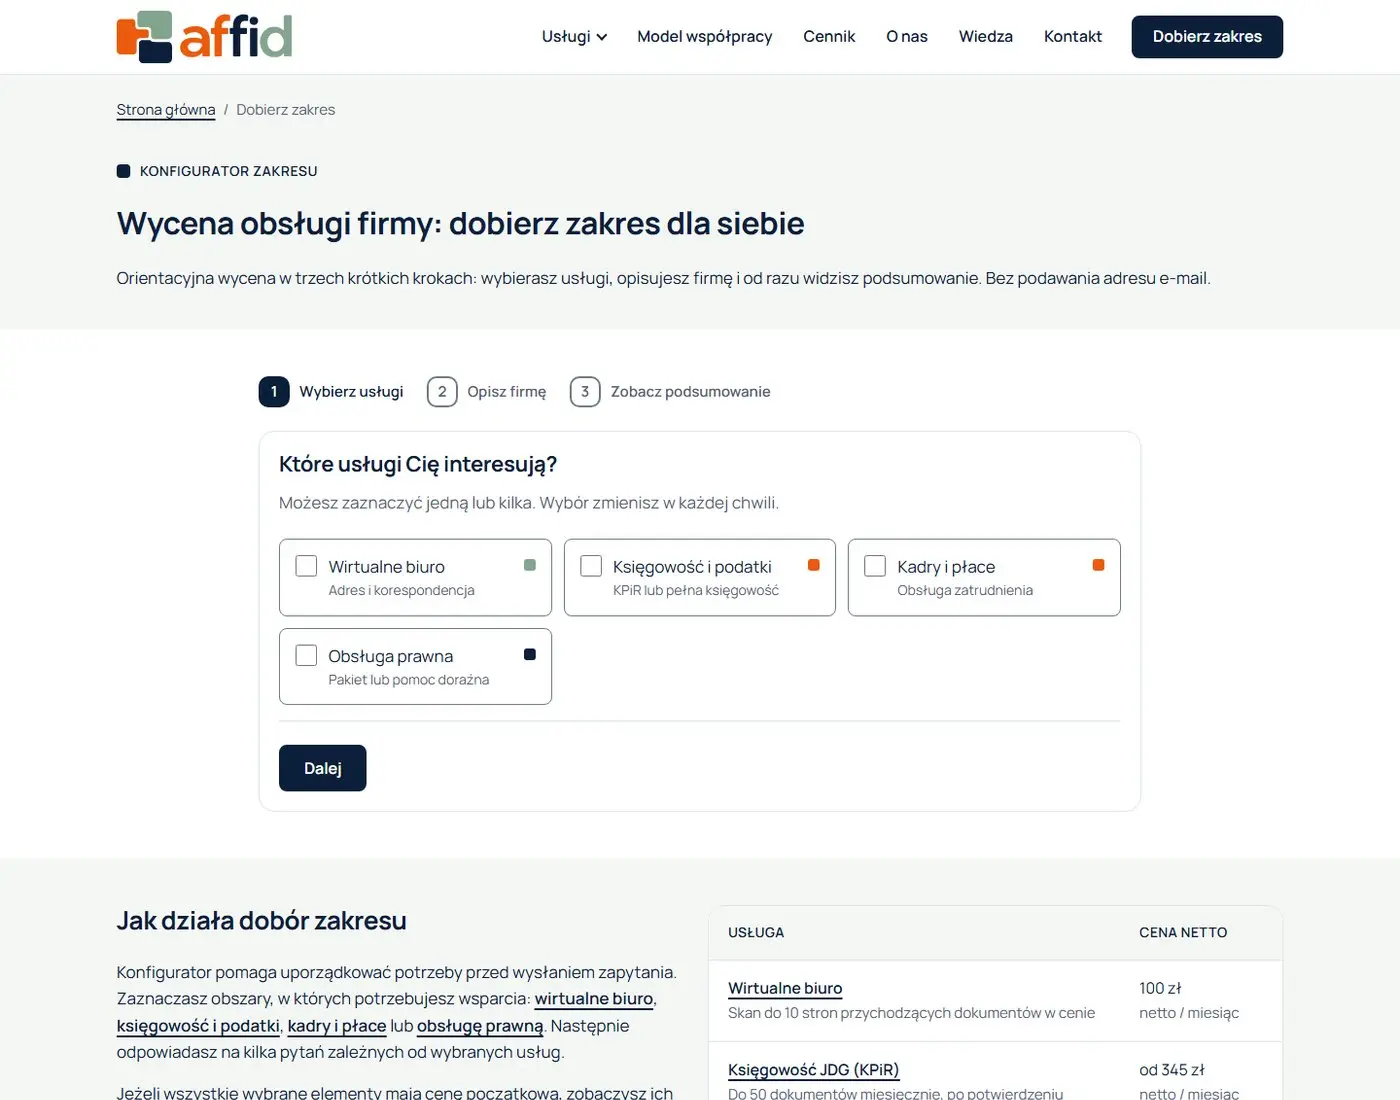Mark the Obsługa prawna checkbox
Viewport: 1400px width, 1100px height.
[306, 655]
